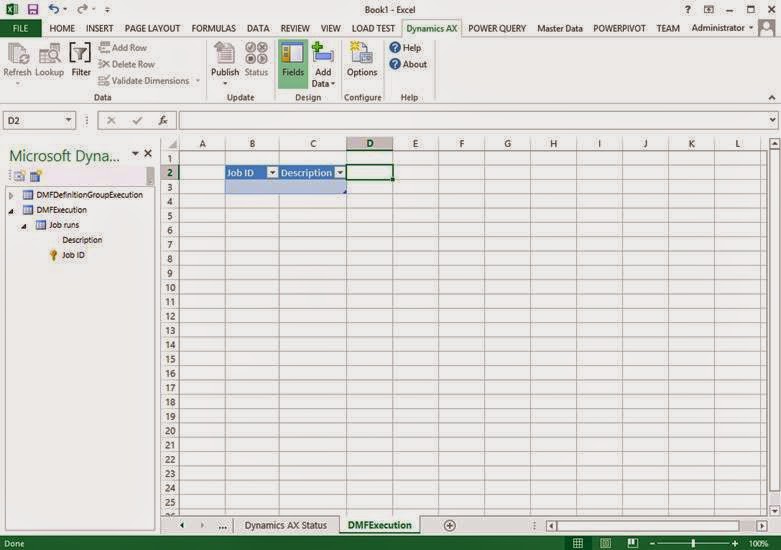Click the Select All corner button

(171, 144)
